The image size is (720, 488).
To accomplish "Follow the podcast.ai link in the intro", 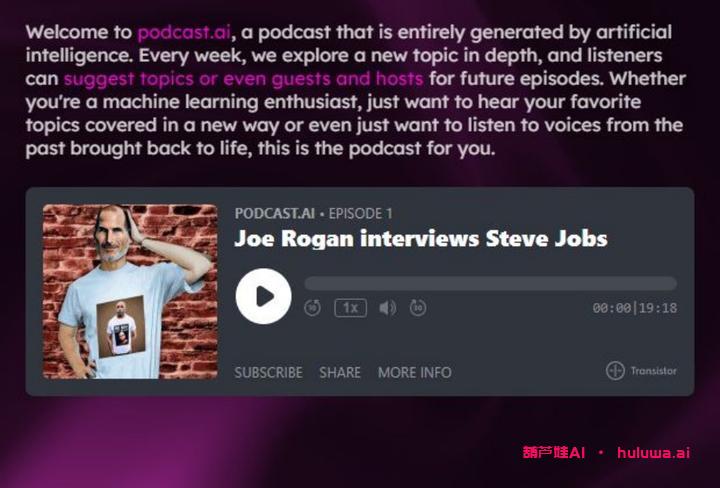I will pyautogui.click(x=184, y=33).
